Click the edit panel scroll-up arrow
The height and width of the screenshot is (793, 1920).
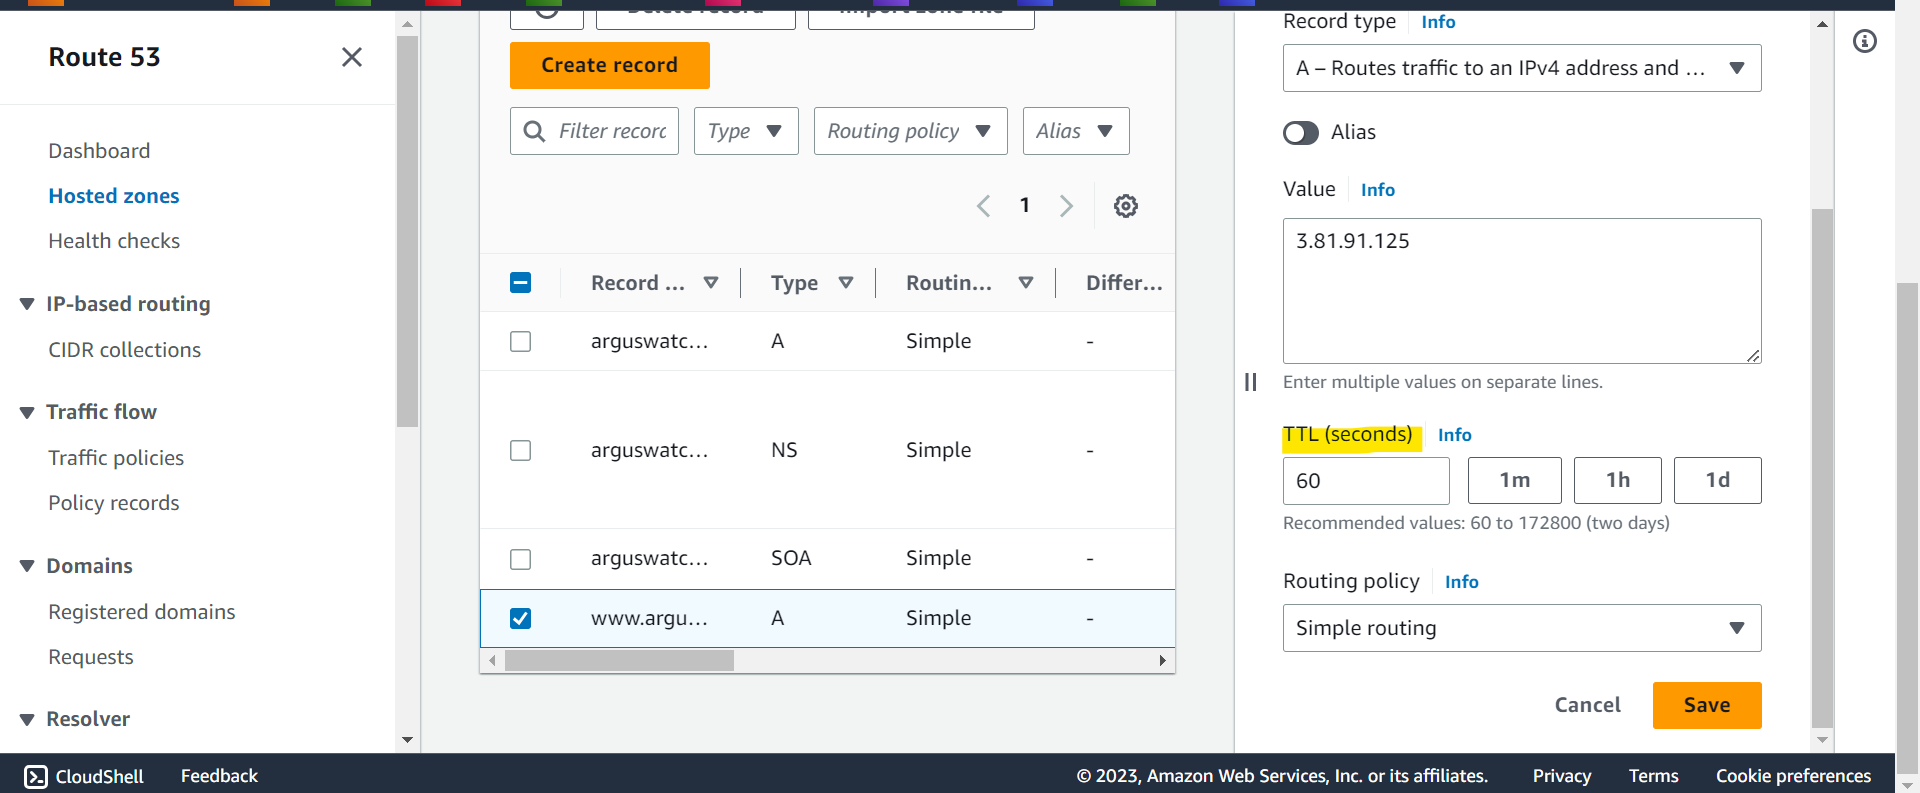[x=1823, y=24]
